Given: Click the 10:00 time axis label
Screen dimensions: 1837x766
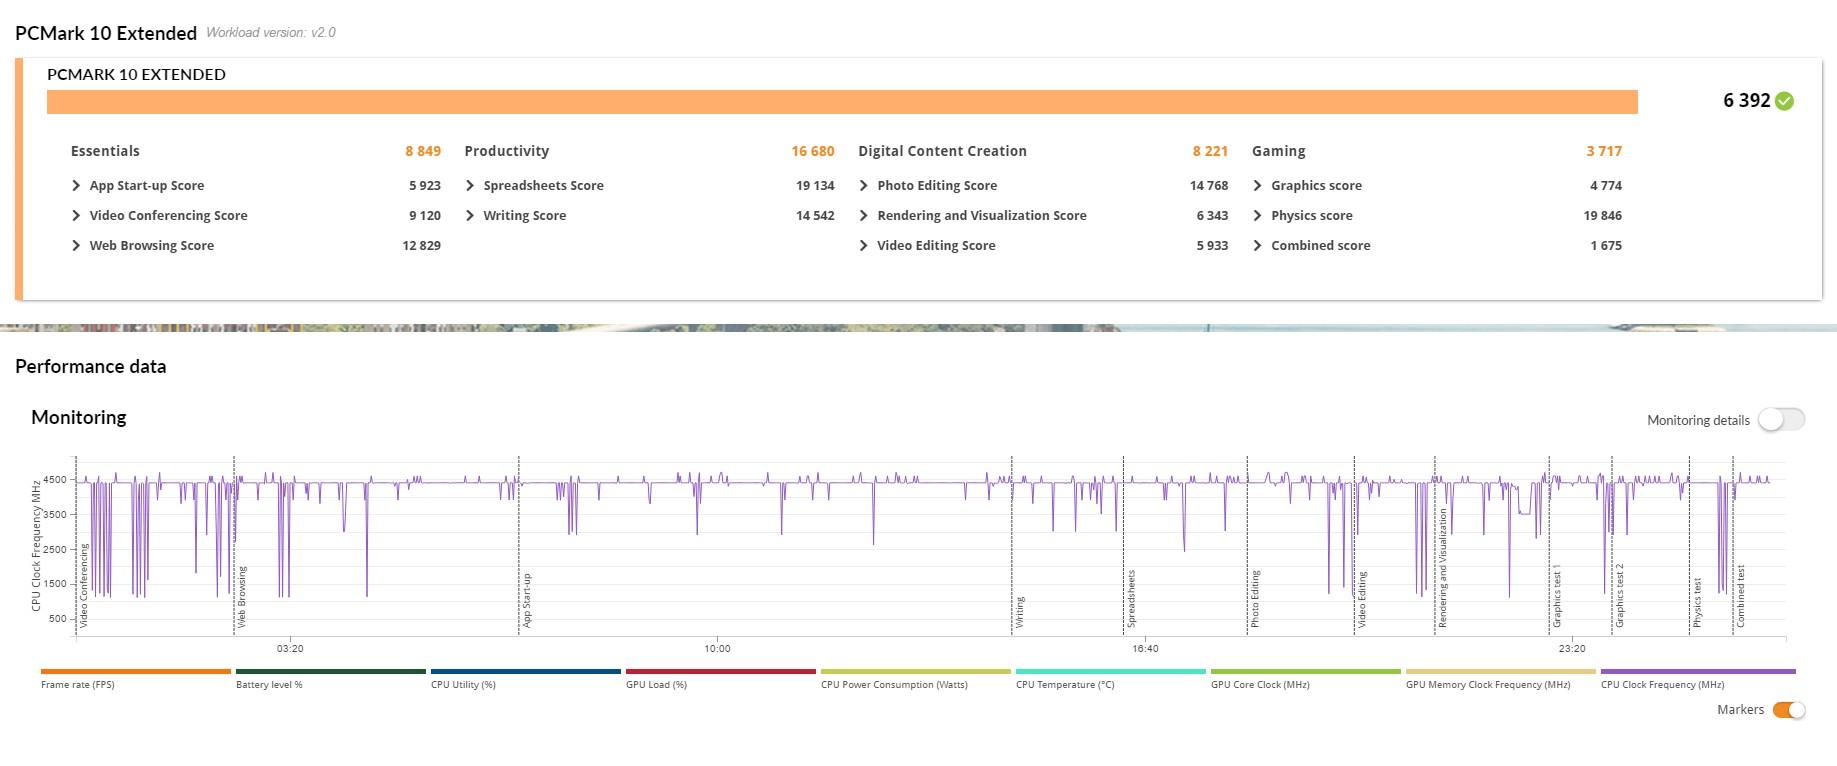Looking at the screenshot, I should [x=717, y=649].
